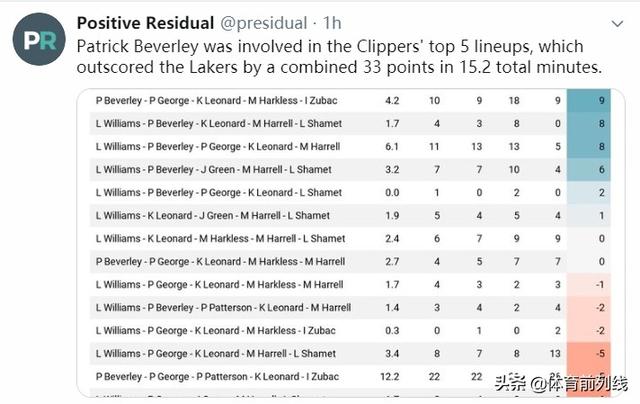Click the Toutiao watermark text
Viewport: 640px width, 404px height.
tap(561, 384)
